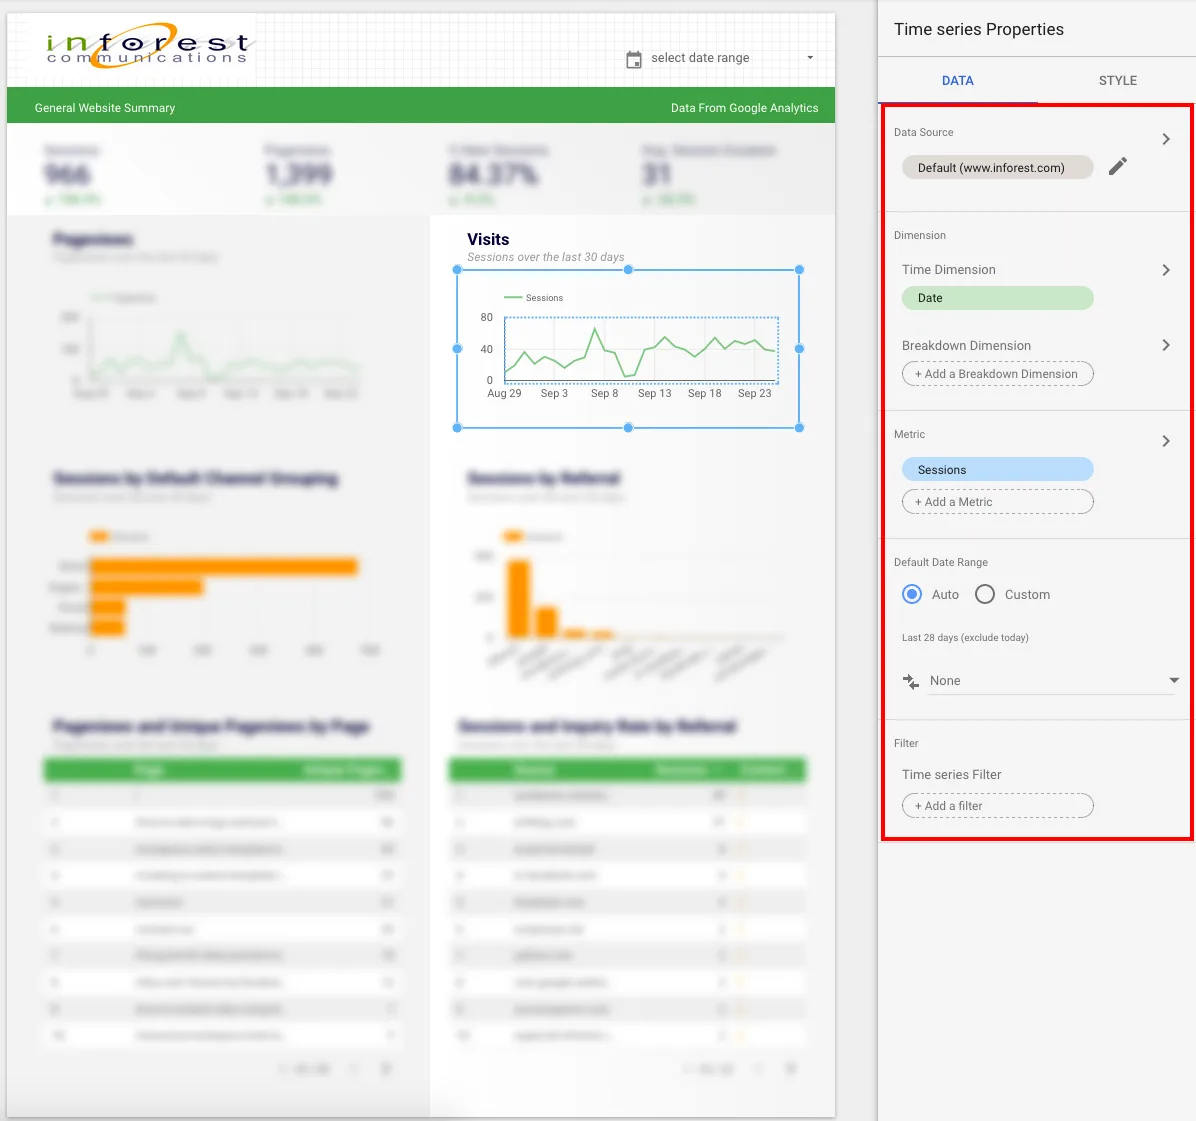
Task: Click the Date dimension chip
Action: (997, 297)
